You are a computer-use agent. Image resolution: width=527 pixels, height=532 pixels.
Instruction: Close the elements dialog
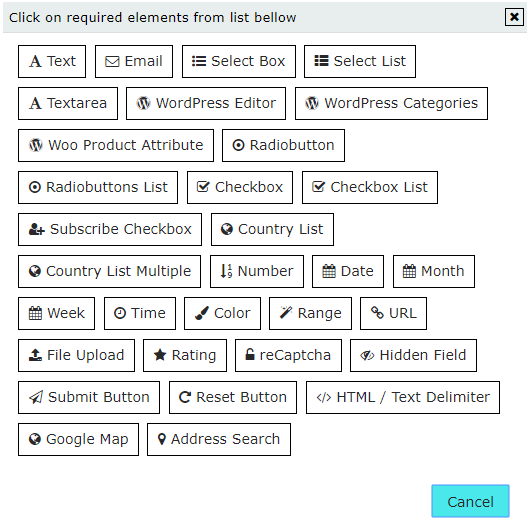tap(514, 17)
